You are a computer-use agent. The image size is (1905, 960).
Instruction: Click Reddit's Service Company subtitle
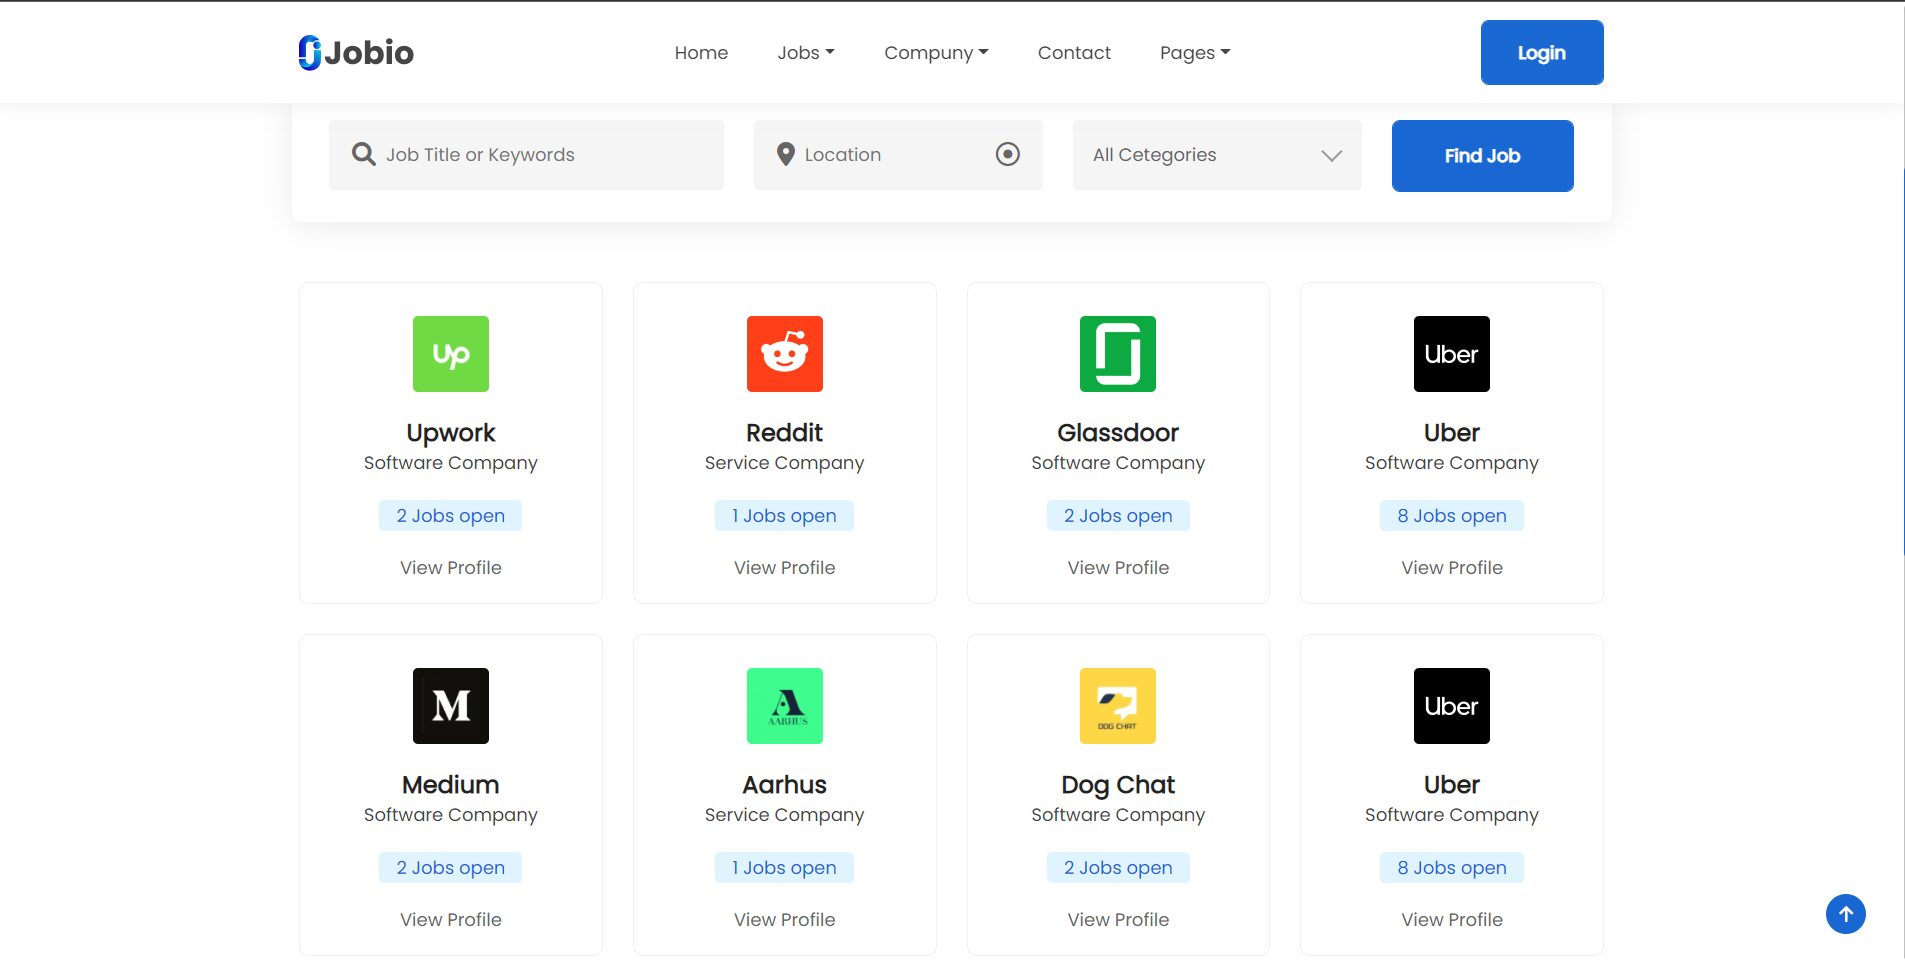(x=785, y=463)
